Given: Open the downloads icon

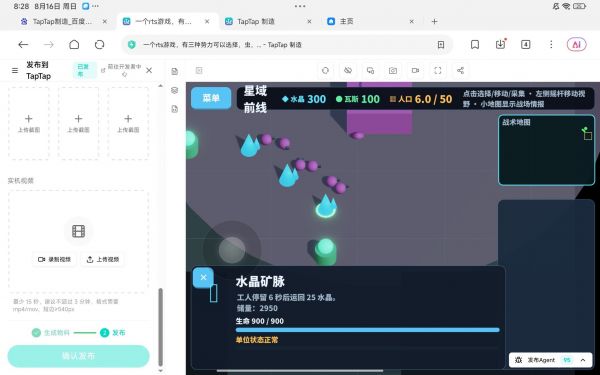Looking at the screenshot, I should pyautogui.click(x=500, y=44).
